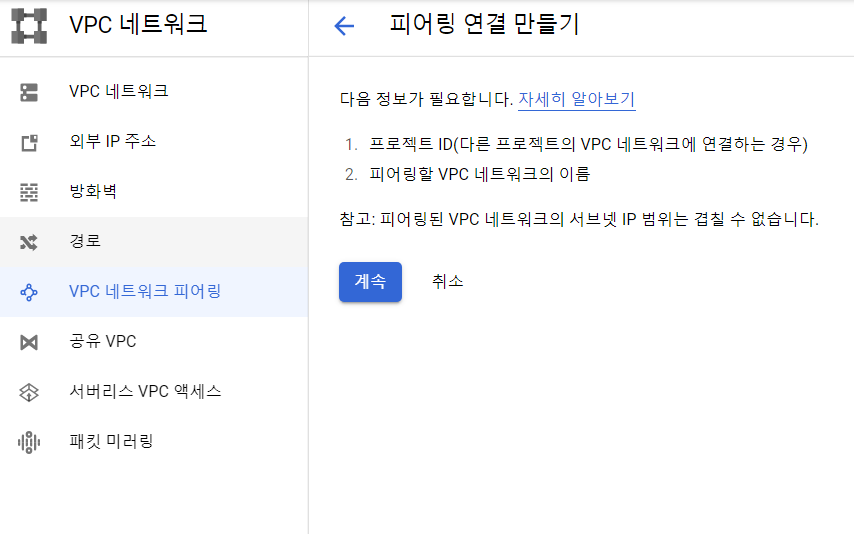Viewport: 854px width, 534px height.
Task: Click the 경로 routes shuffle icon
Action: click(29, 242)
